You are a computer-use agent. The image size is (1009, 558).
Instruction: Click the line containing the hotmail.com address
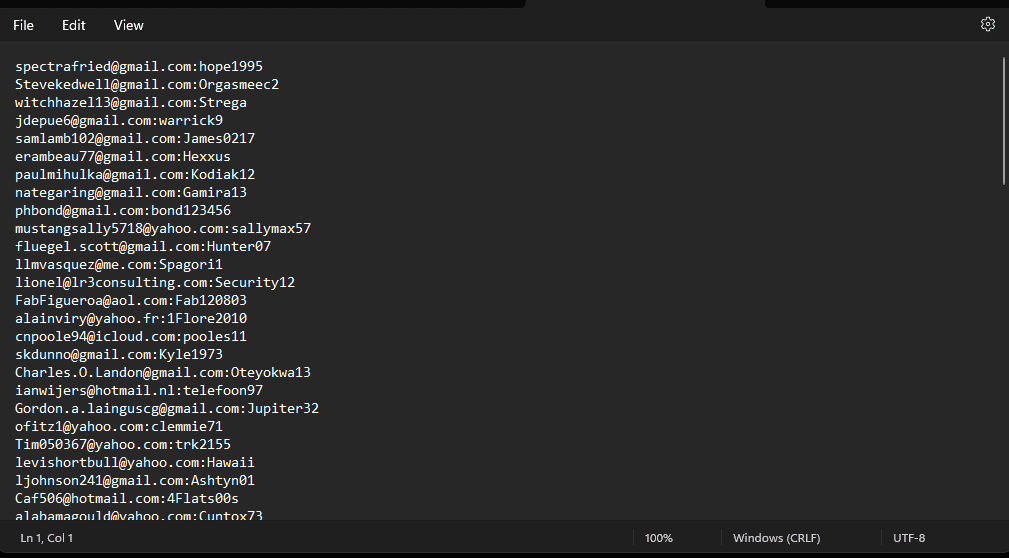click(x=126, y=498)
